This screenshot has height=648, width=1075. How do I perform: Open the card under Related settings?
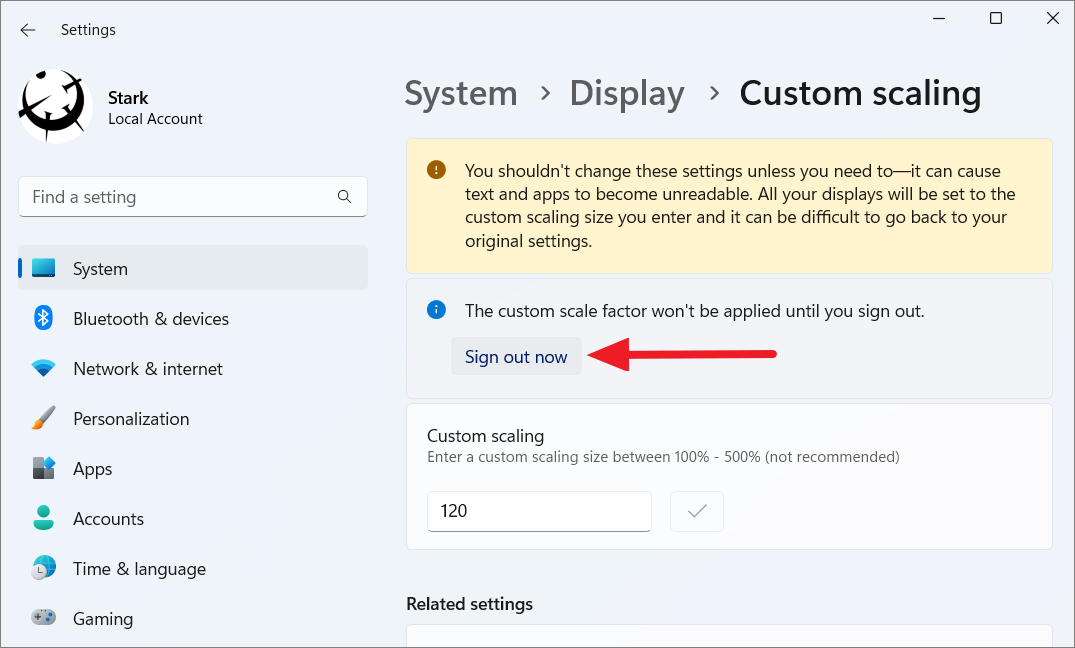tap(728, 640)
